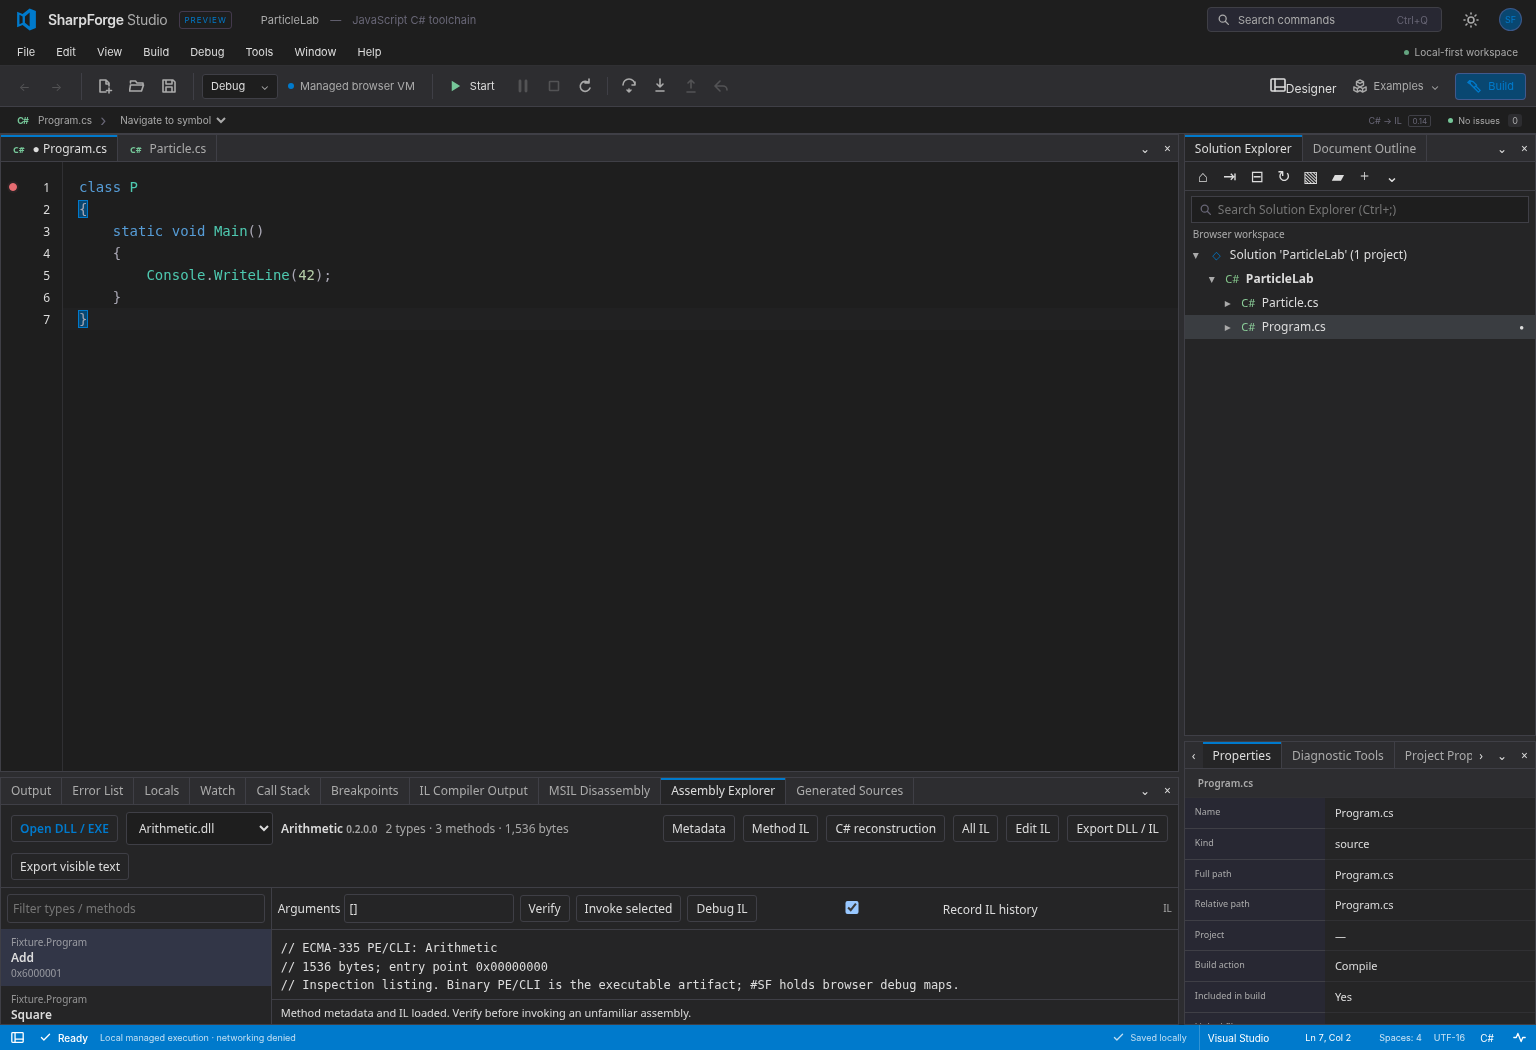
Task: Open the Arithmetic.dll assembly dropdown
Action: pos(199,828)
